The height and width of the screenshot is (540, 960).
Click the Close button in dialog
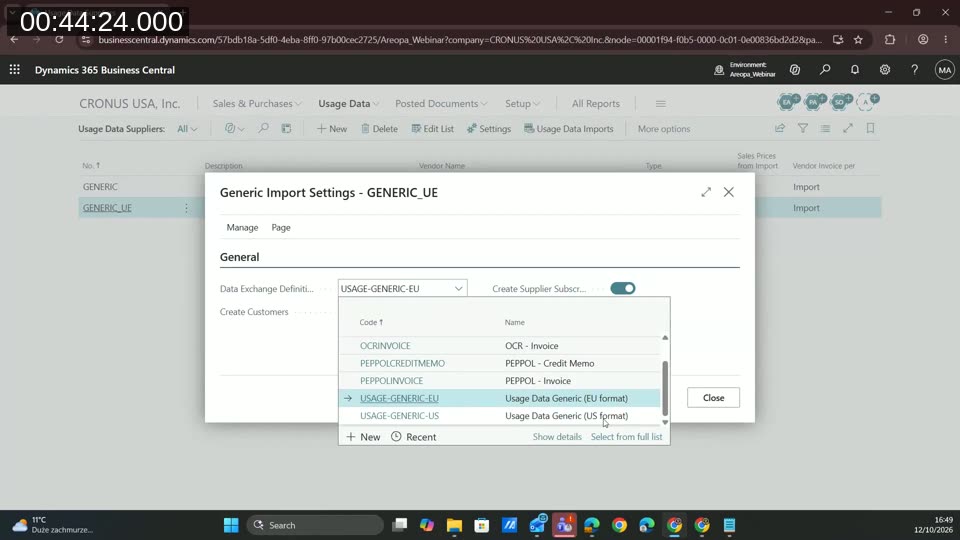[713, 397]
